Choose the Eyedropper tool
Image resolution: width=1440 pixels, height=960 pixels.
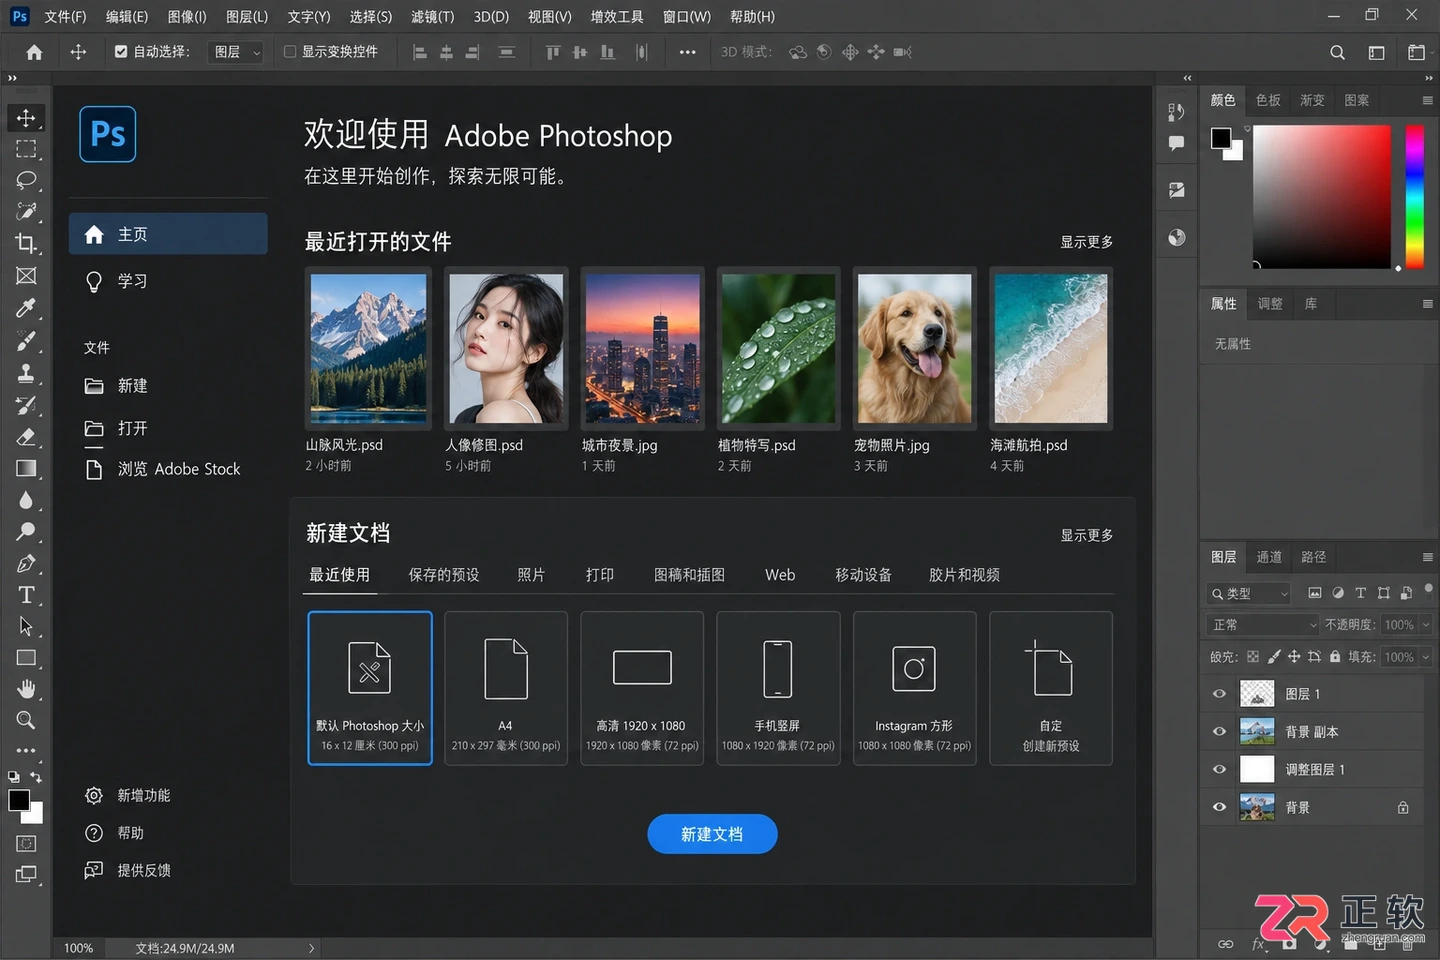[x=26, y=307]
